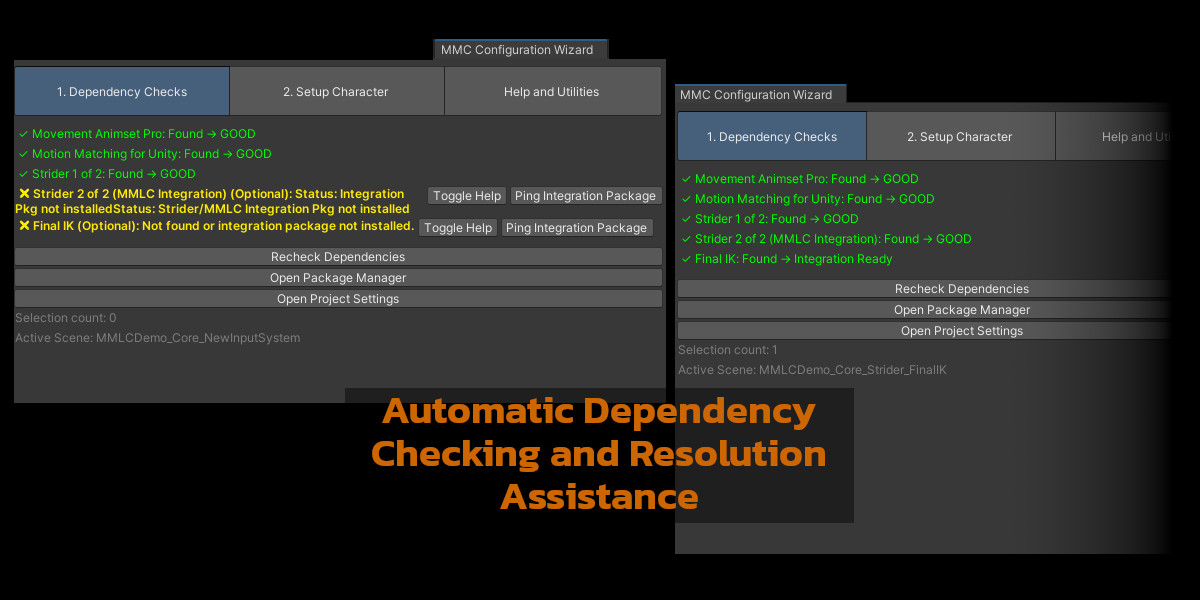Click Recheck Dependencies in left window
Screen dimensions: 1200x600
click(338, 257)
